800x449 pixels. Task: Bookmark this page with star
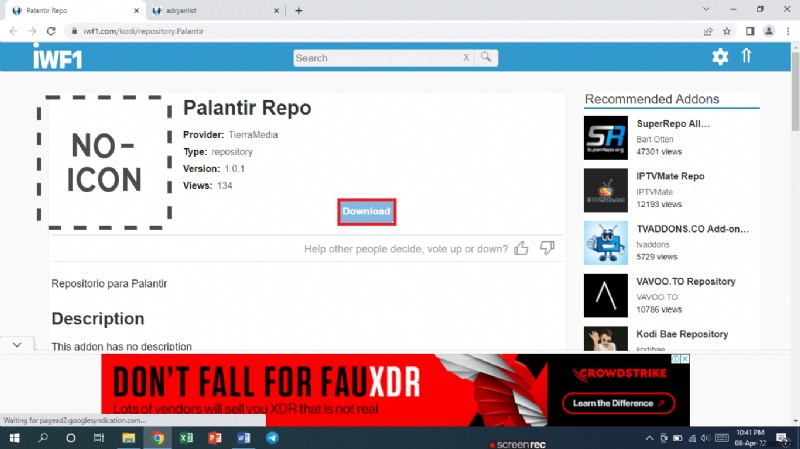[x=727, y=31]
